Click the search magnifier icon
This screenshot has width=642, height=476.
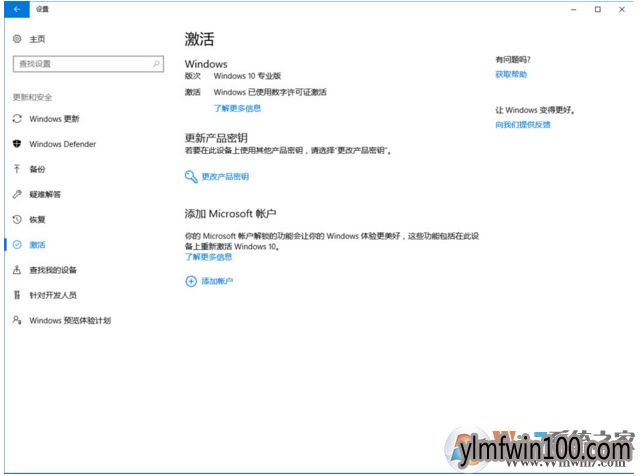tap(156, 64)
